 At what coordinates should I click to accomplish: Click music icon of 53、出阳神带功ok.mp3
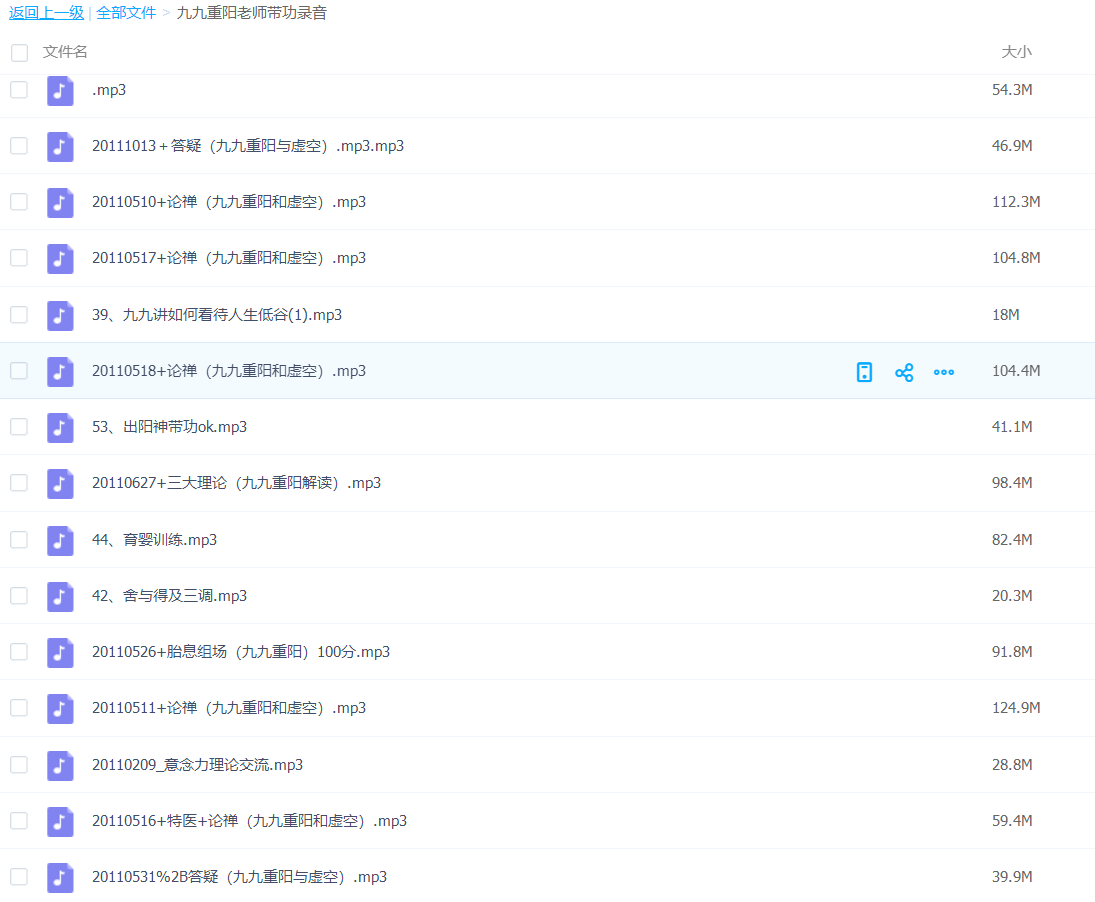coord(60,427)
